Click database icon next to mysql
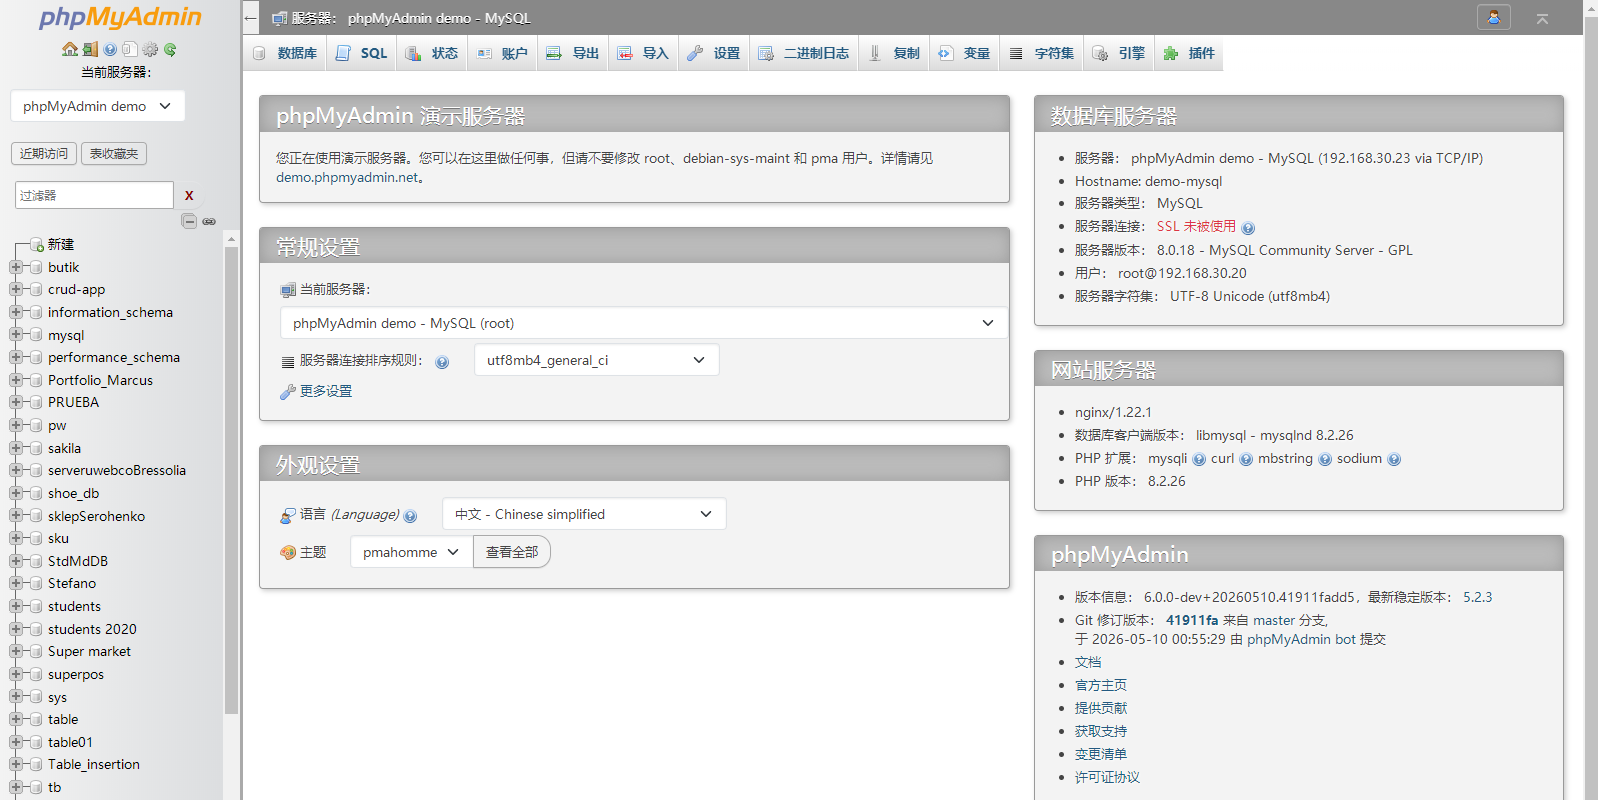The width and height of the screenshot is (1598, 800). 36,335
